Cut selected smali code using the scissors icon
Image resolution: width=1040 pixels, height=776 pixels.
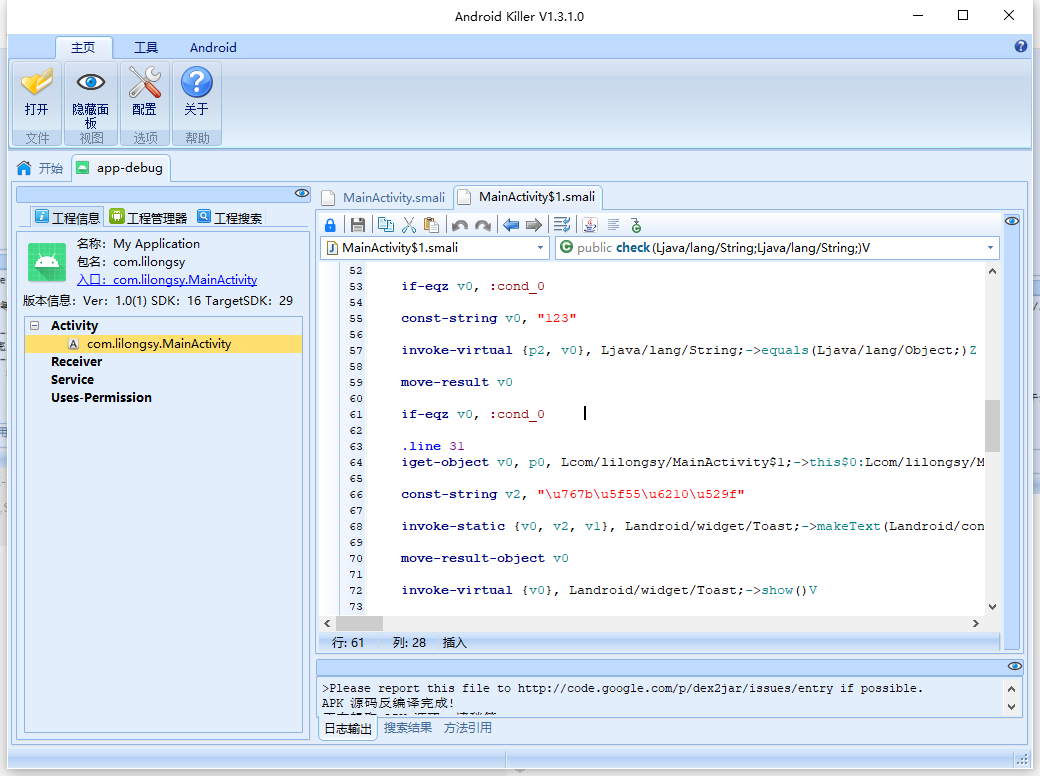pos(409,224)
